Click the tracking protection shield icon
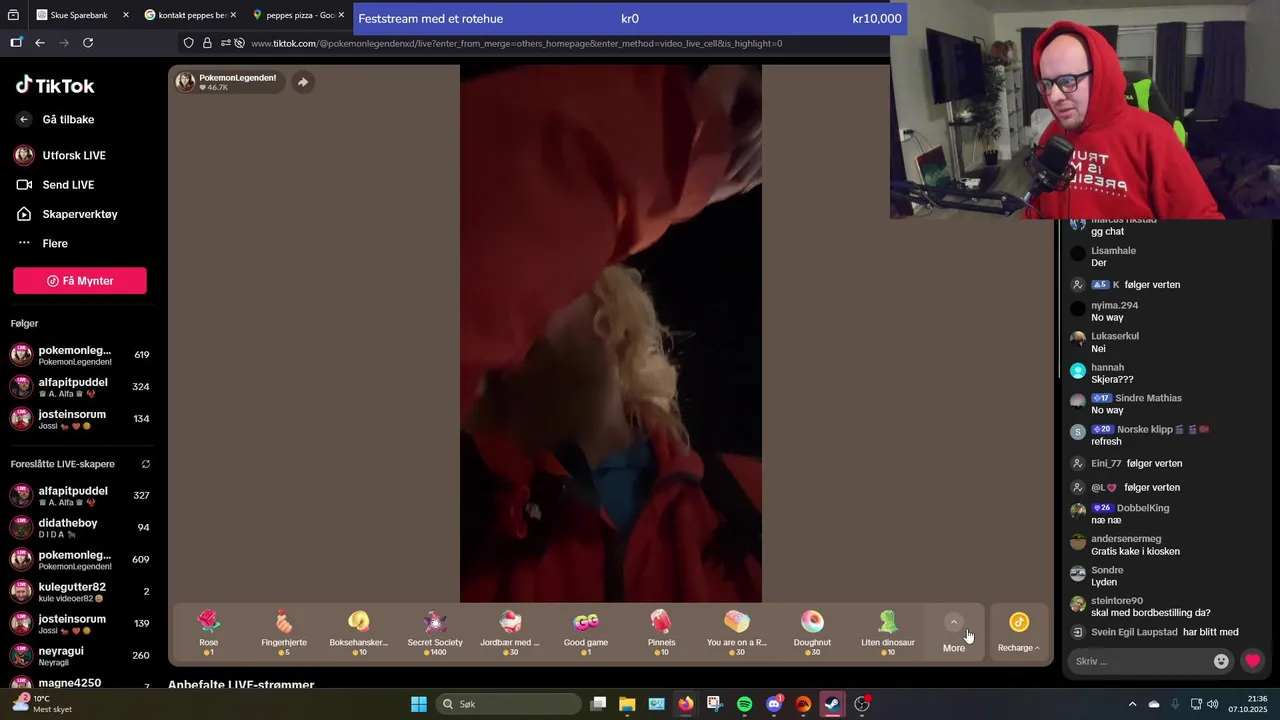The height and width of the screenshot is (720, 1280). pyautogui.click(x=189, y=43)
